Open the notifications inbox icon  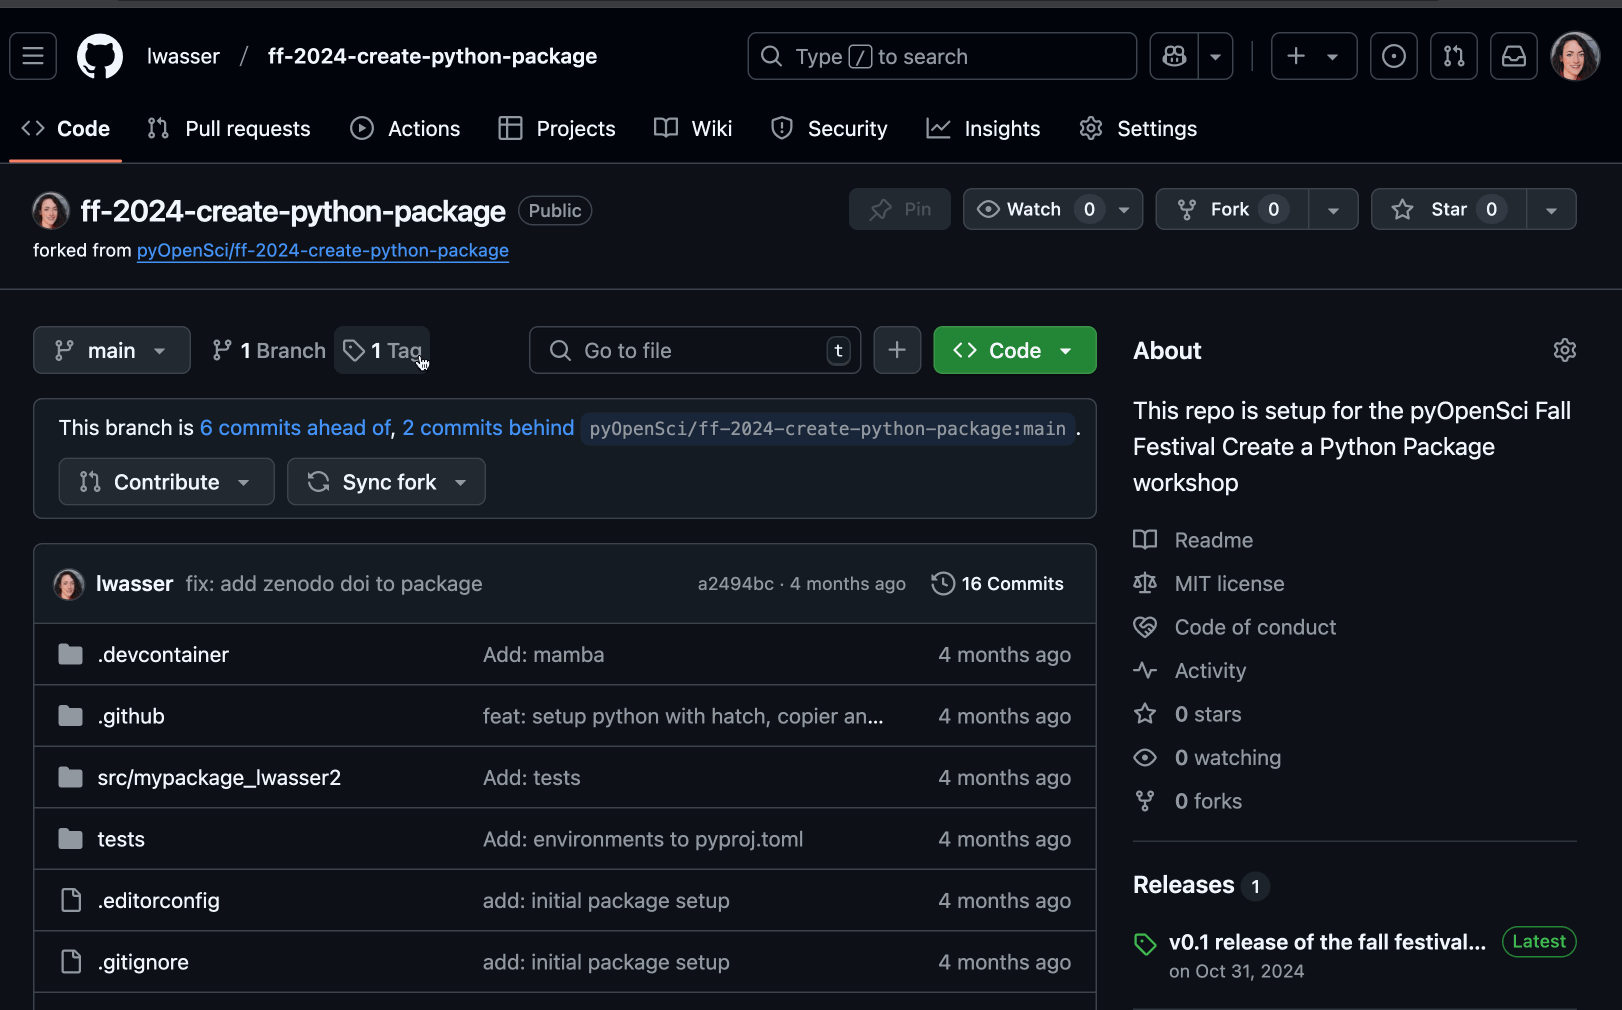1514,56
